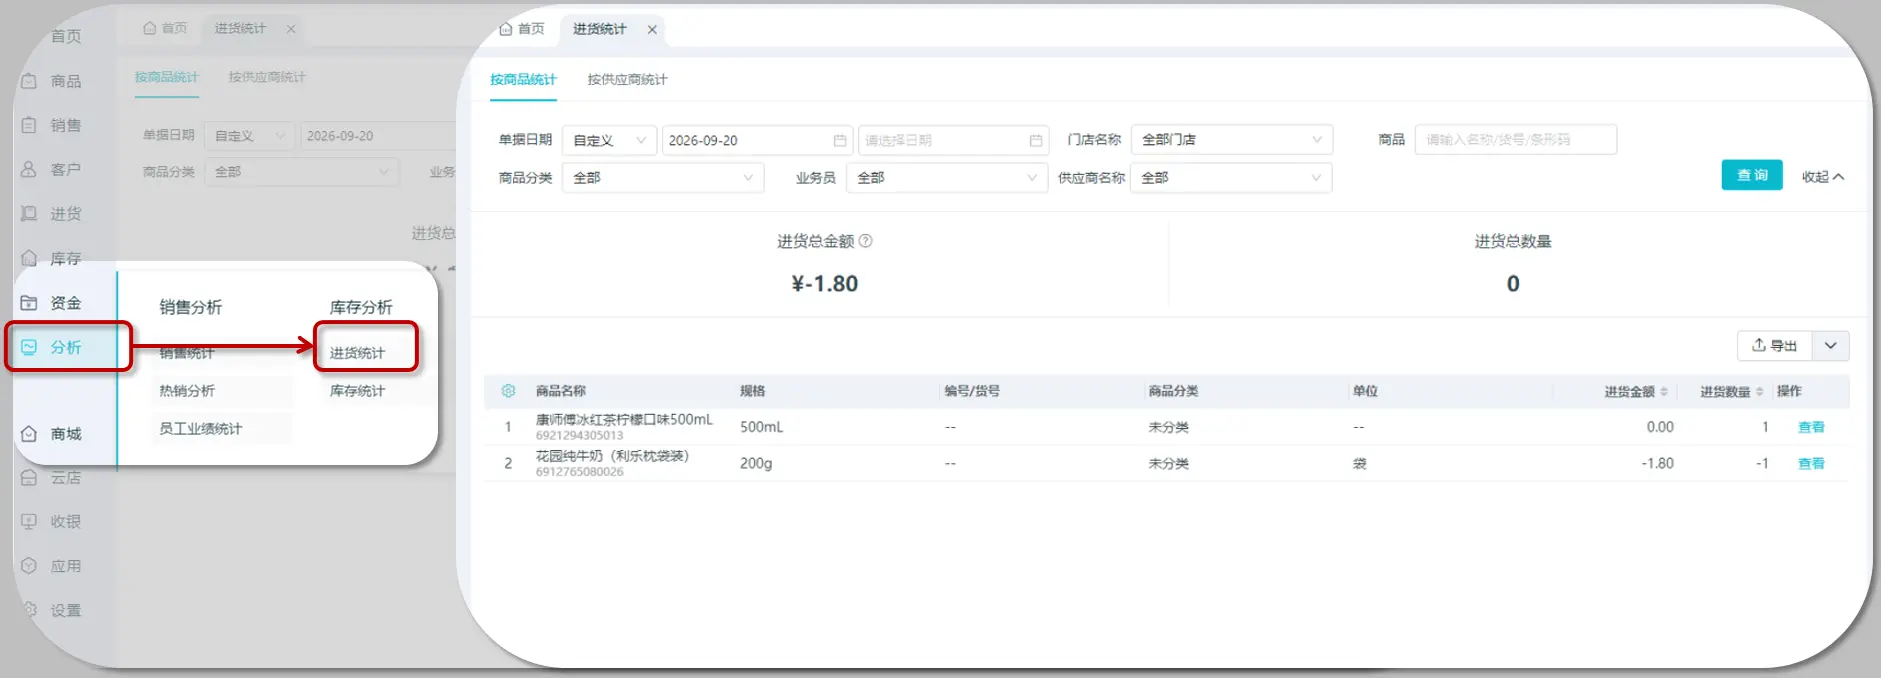Image resolution: width=1881 pixels, height=678 pixels.
Task: Click the 首页 tab in the background window
Action: (166, 28)
